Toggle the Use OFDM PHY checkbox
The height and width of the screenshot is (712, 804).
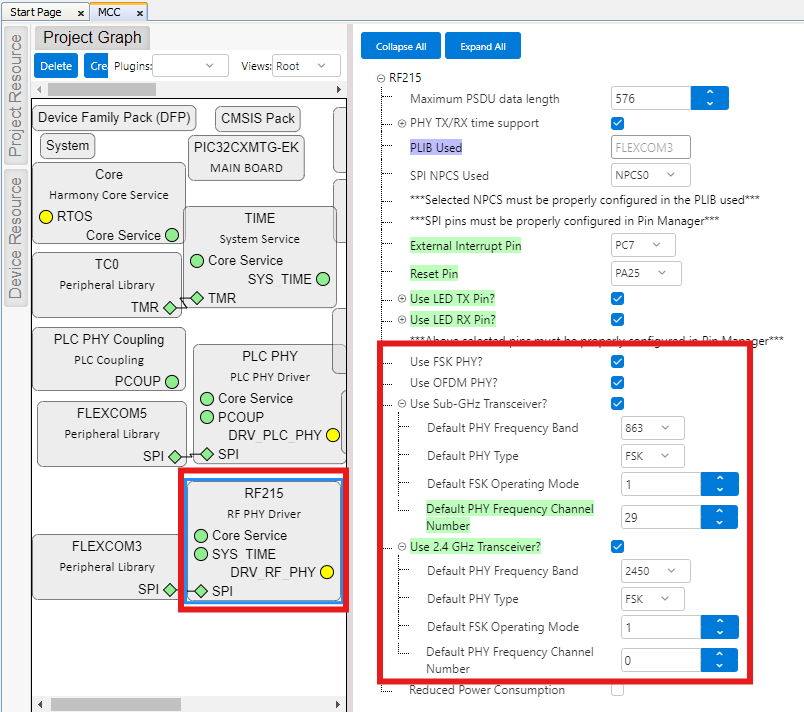point(617,383)
